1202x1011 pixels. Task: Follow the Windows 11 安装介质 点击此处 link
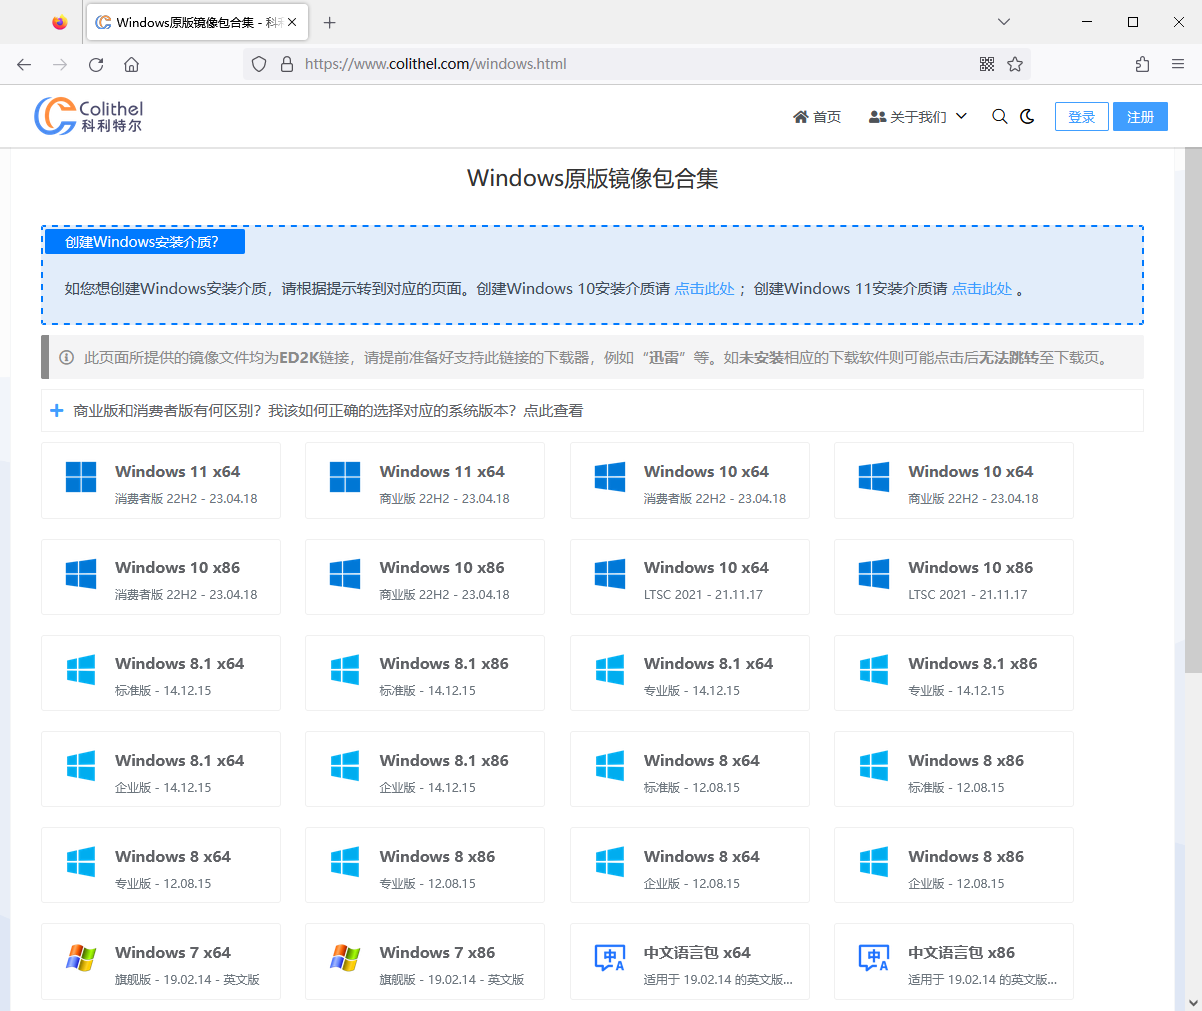[x=981, y=289]
